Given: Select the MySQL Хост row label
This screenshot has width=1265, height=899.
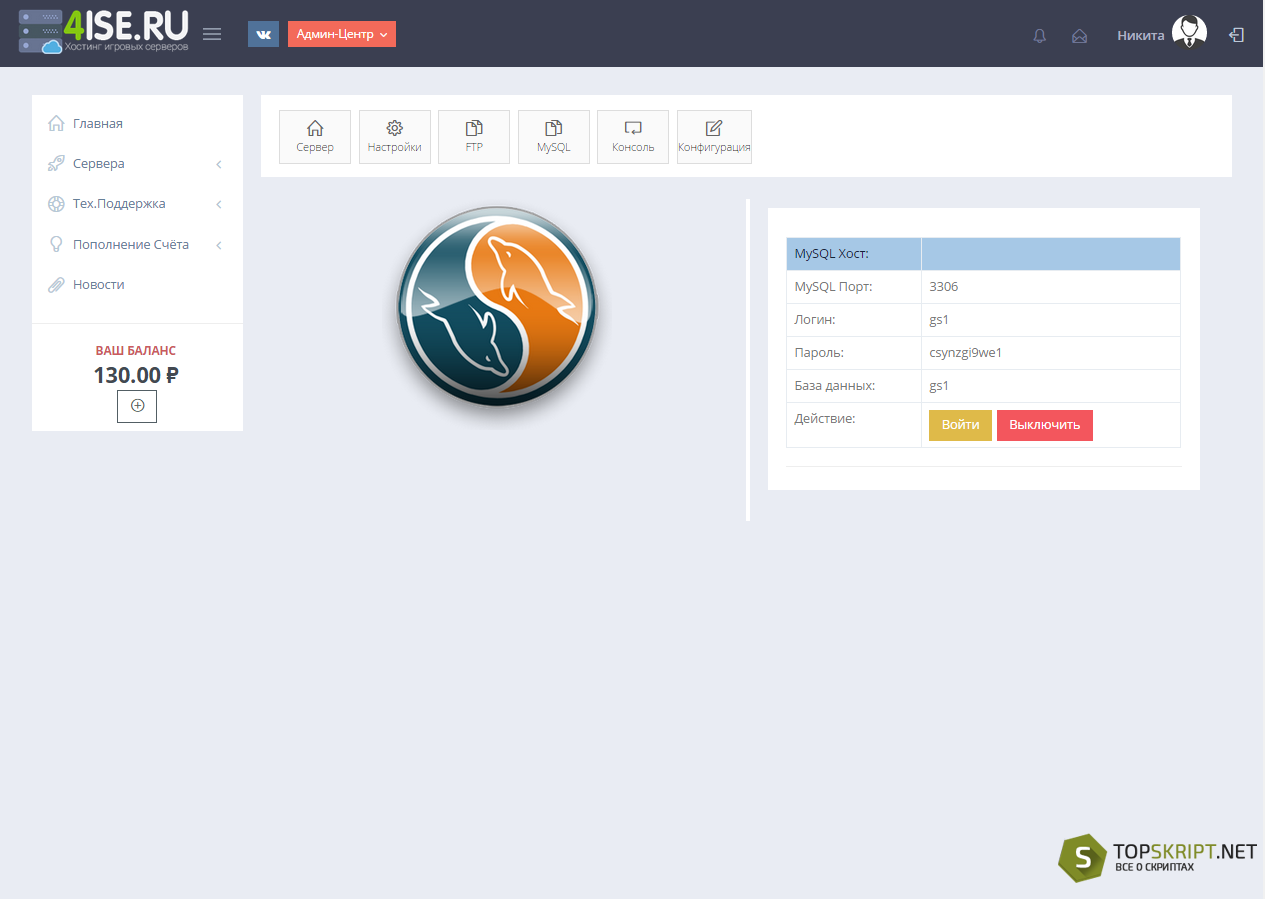Looking at the screenshot, I should tap(831, 254).
